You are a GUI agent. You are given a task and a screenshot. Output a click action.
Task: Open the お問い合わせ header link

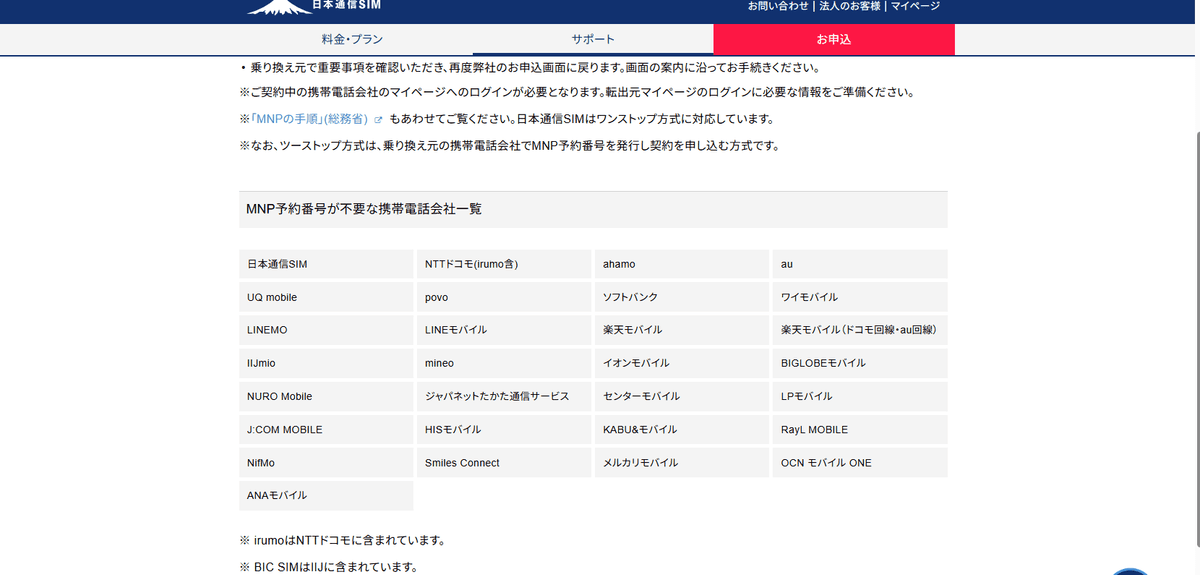coord(778,6)
